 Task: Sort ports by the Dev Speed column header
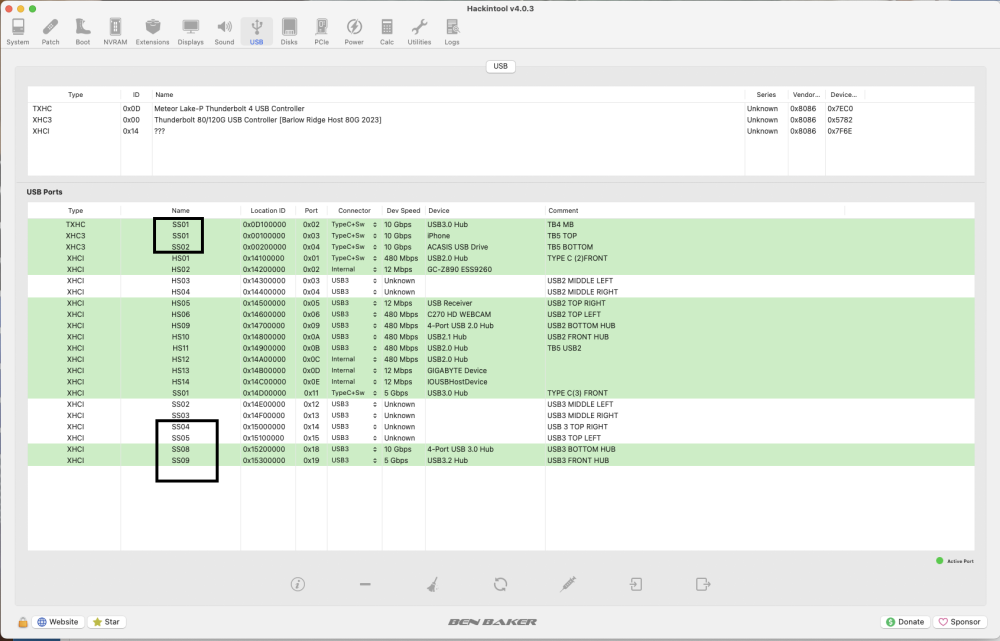(403, 210)
